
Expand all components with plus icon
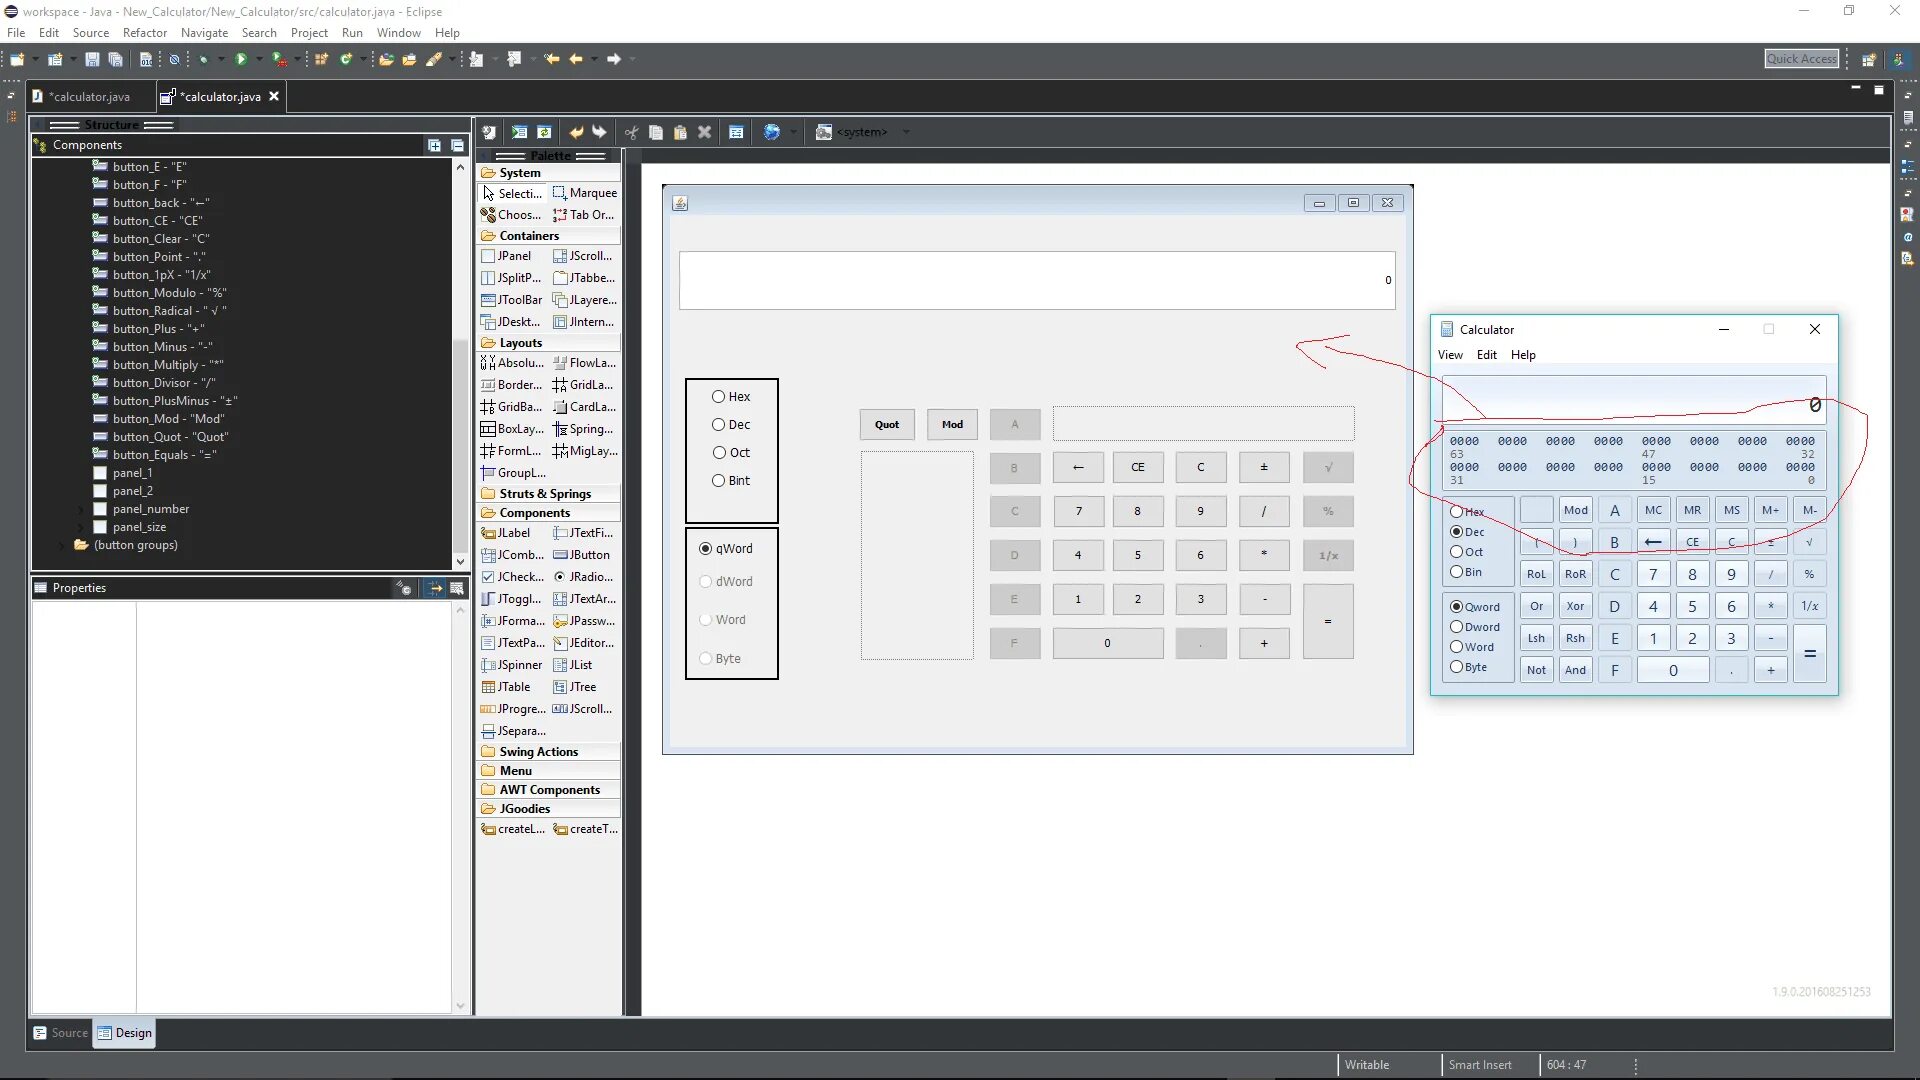pyautogui.click(x=434, y=145)
